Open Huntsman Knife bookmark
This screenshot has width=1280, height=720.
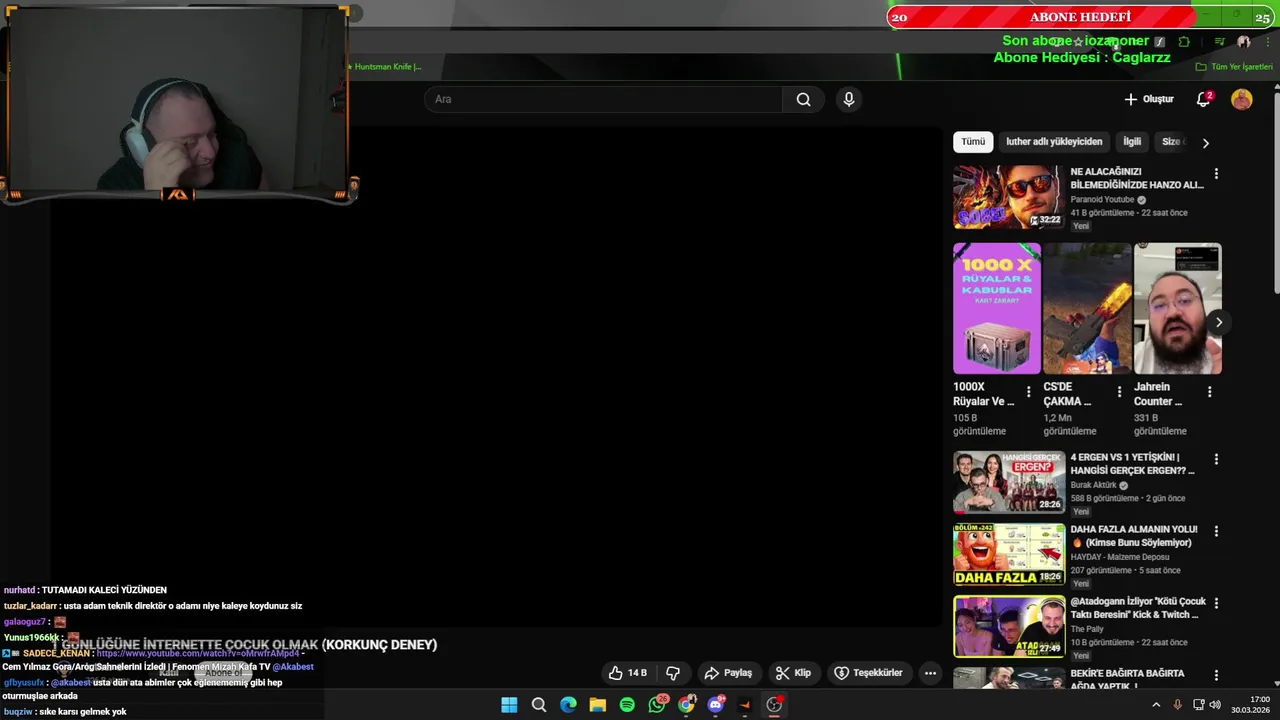tap(385, 67)
